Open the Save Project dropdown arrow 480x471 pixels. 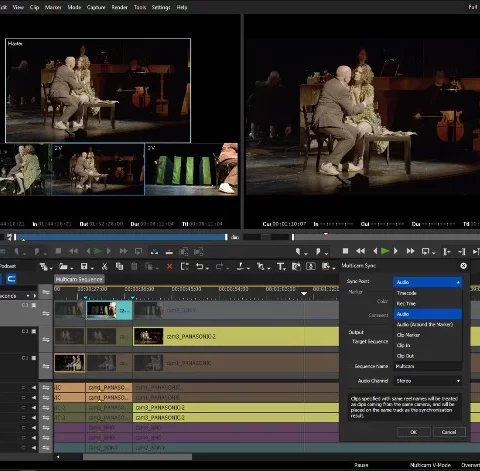(92, 268)
